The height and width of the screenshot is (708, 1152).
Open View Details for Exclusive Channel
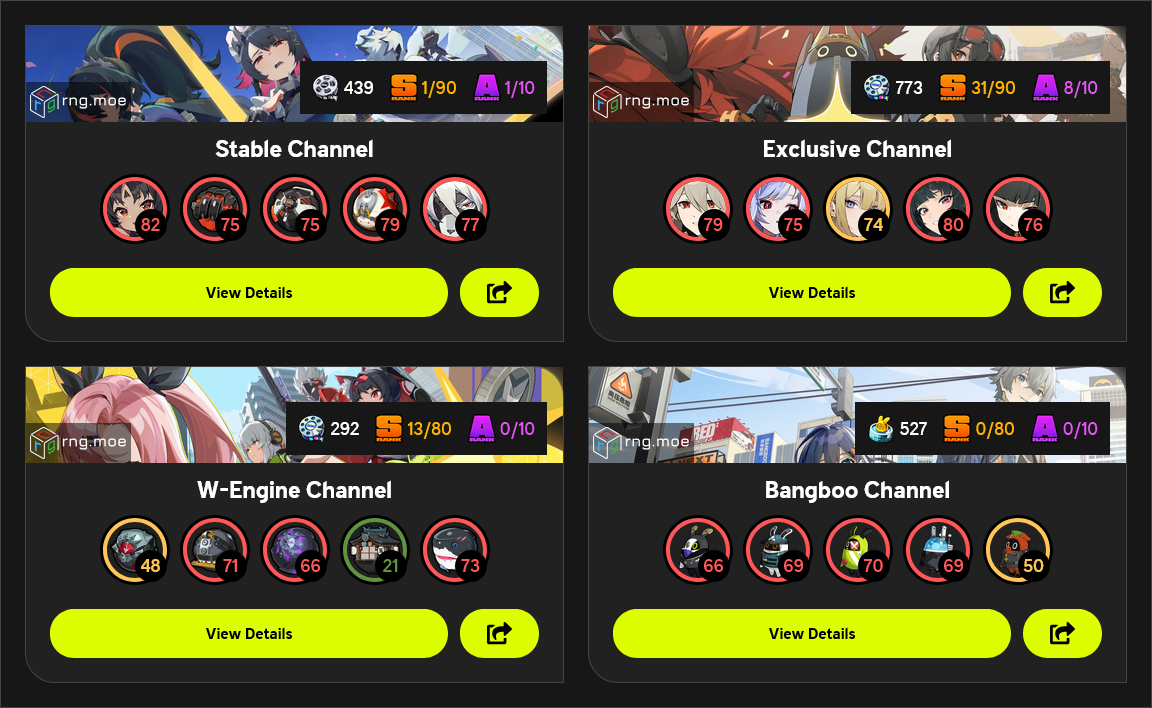812,292
